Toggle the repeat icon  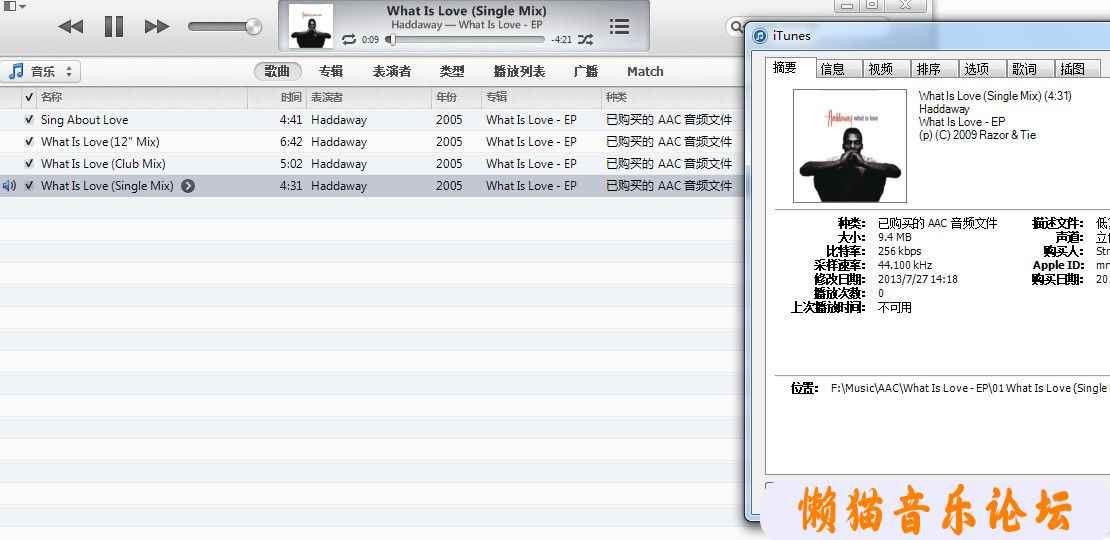[x=349, y=40]
